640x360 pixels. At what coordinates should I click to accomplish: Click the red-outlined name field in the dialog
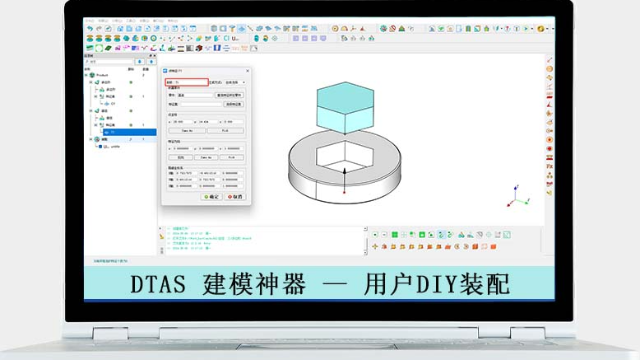(x=187, y=82)
